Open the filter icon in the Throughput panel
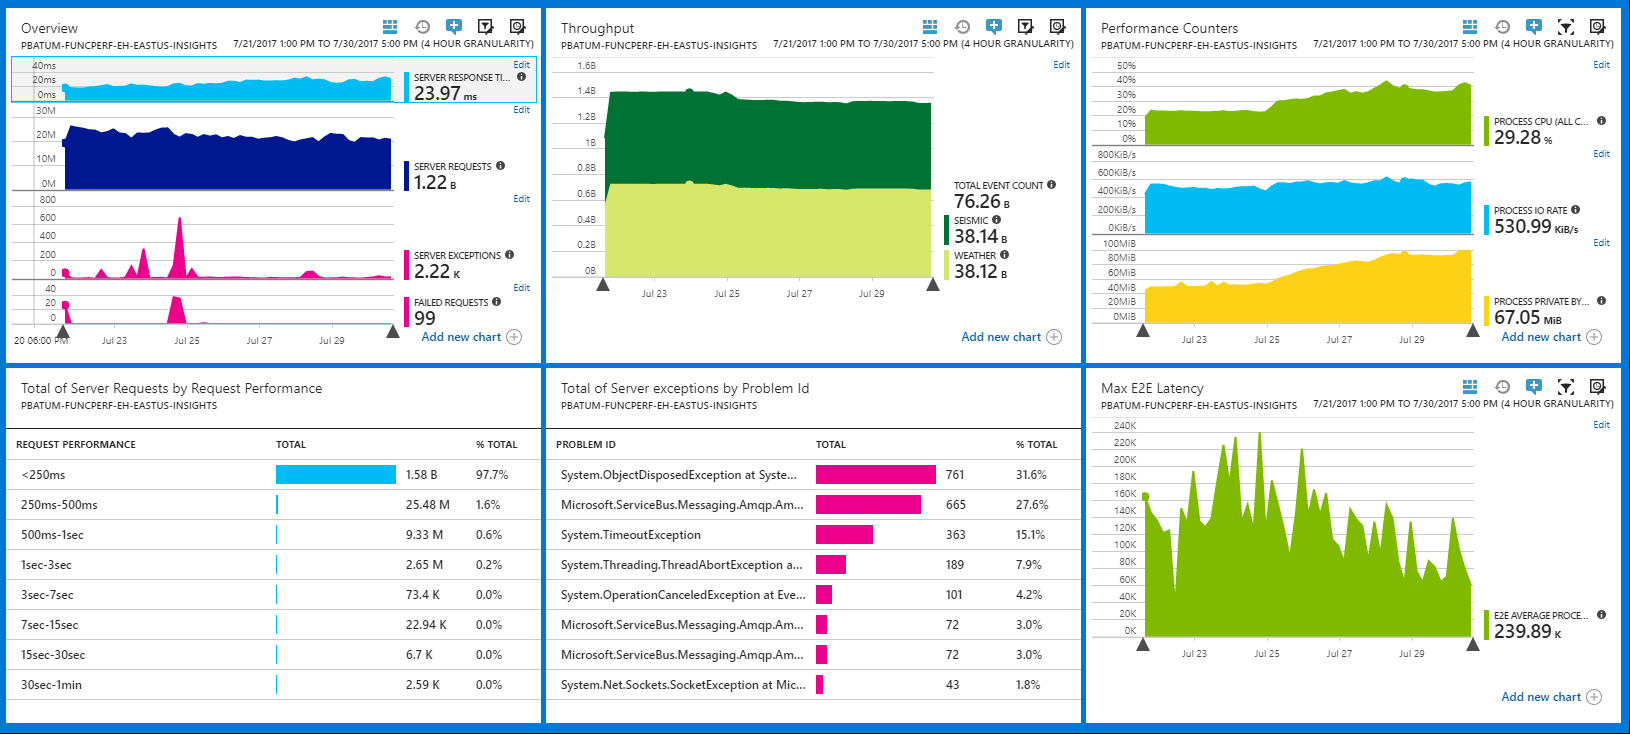1630x734 pixels. coord(1026,27)
